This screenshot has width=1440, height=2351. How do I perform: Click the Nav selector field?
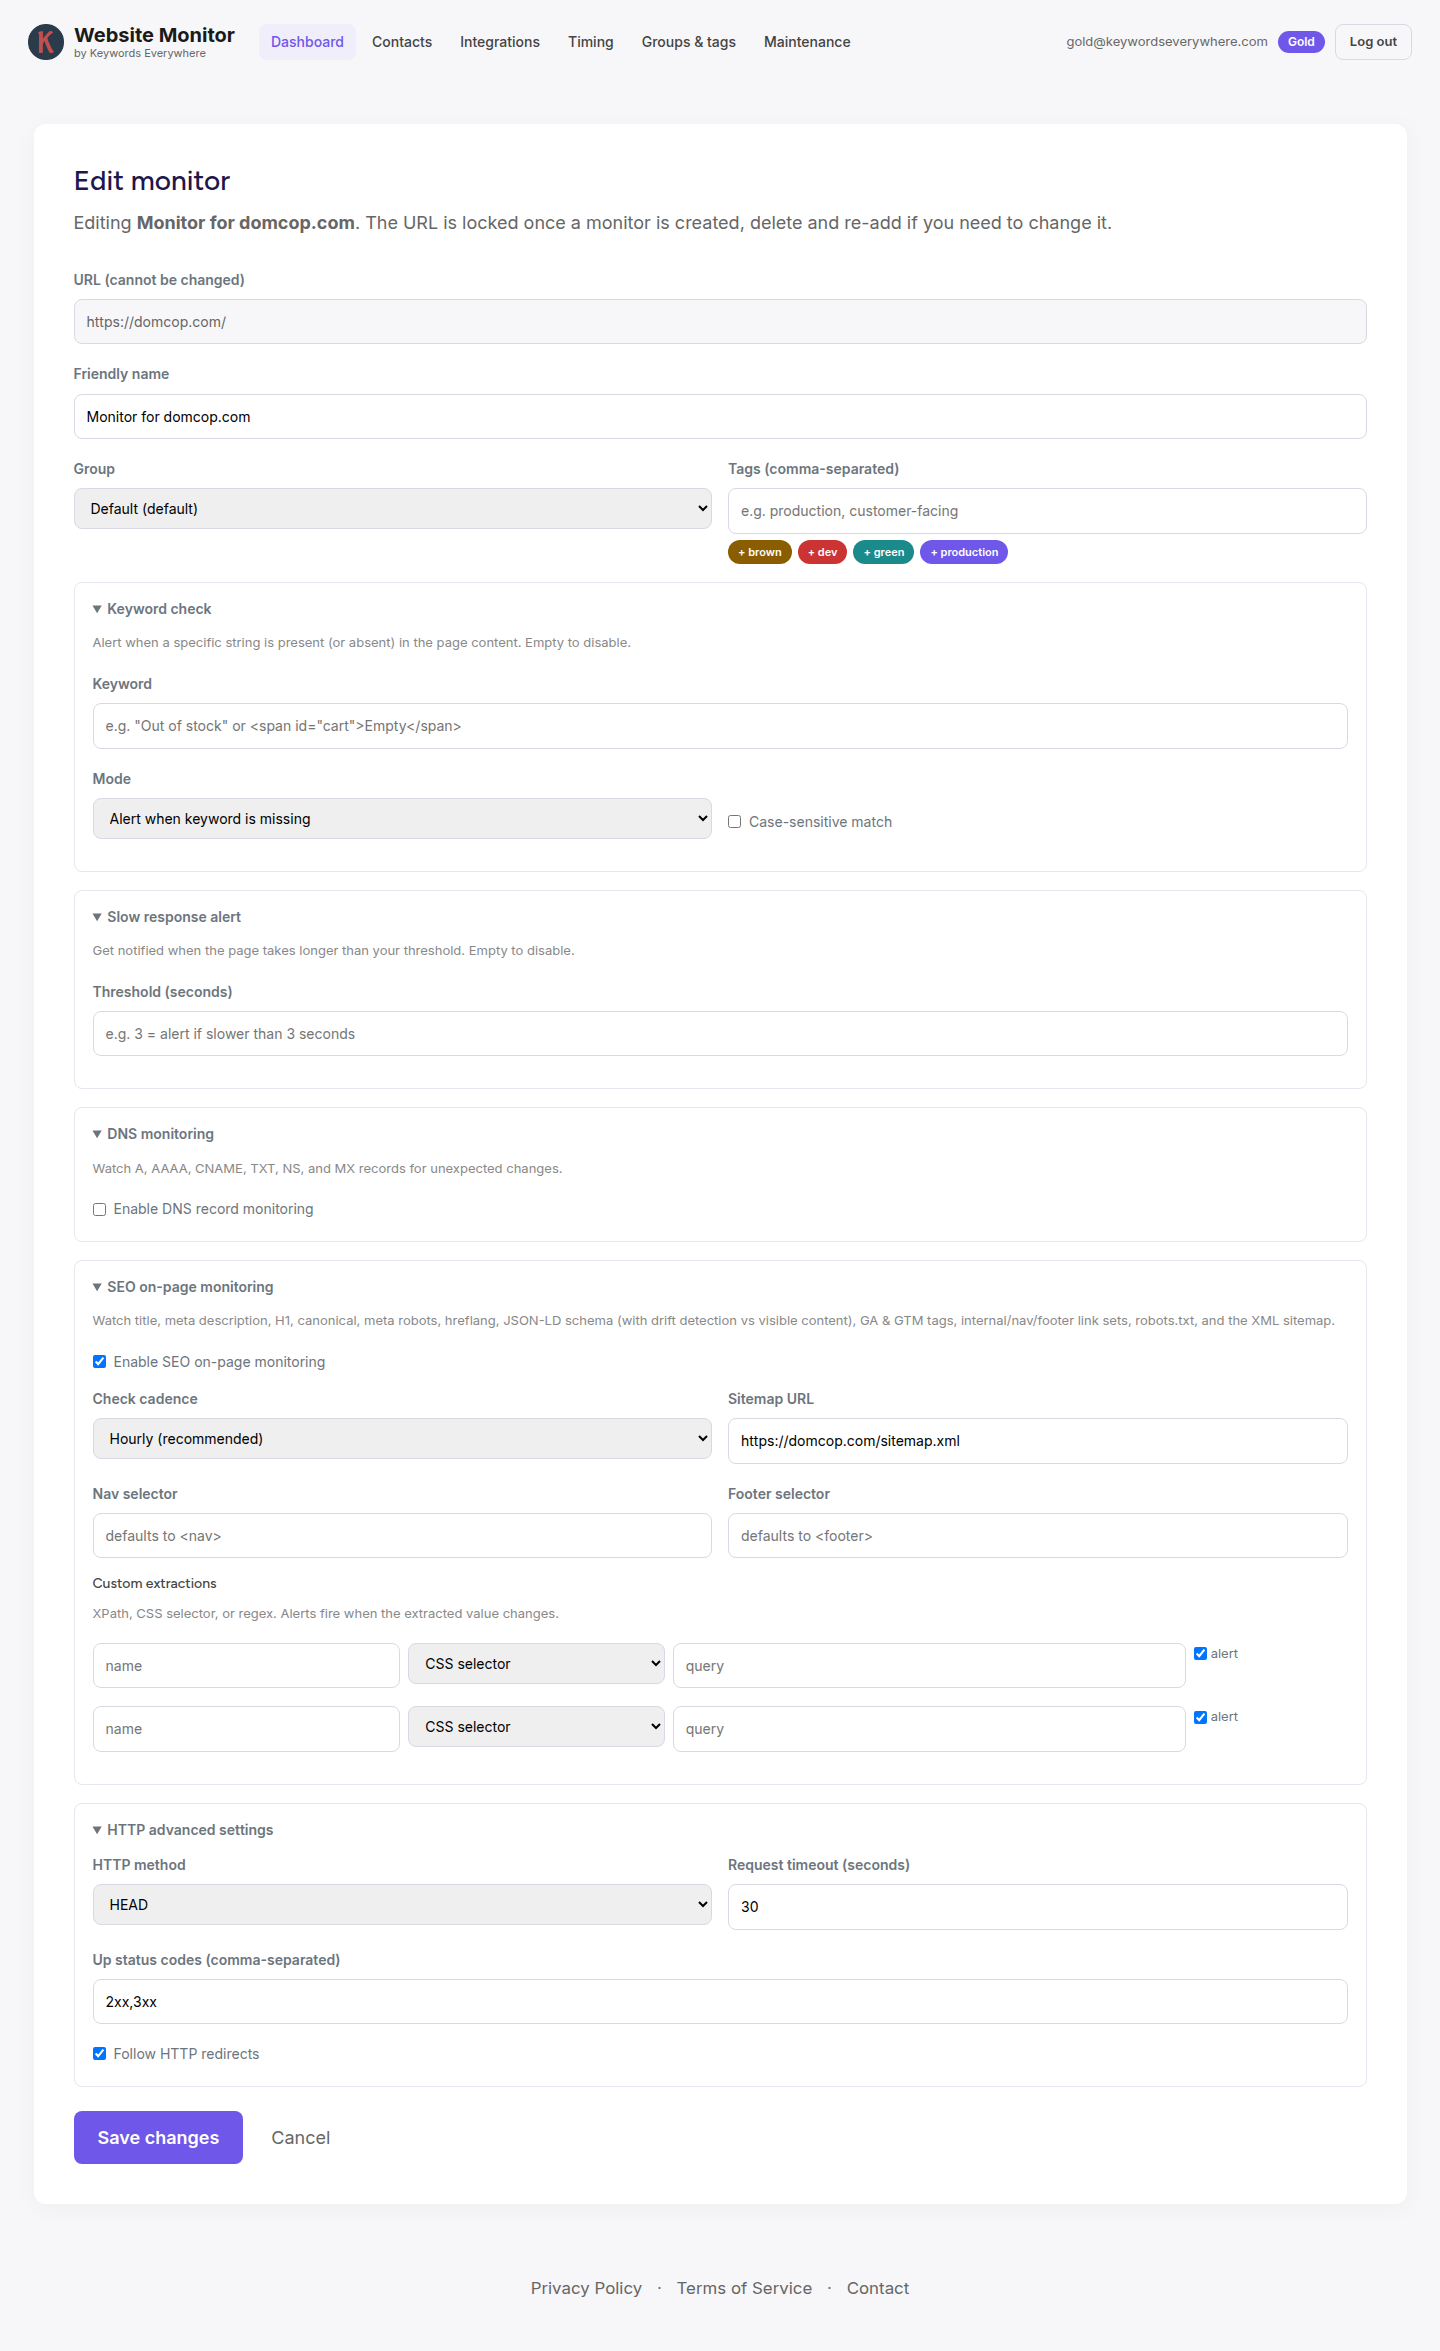[x=402, y=1536]
